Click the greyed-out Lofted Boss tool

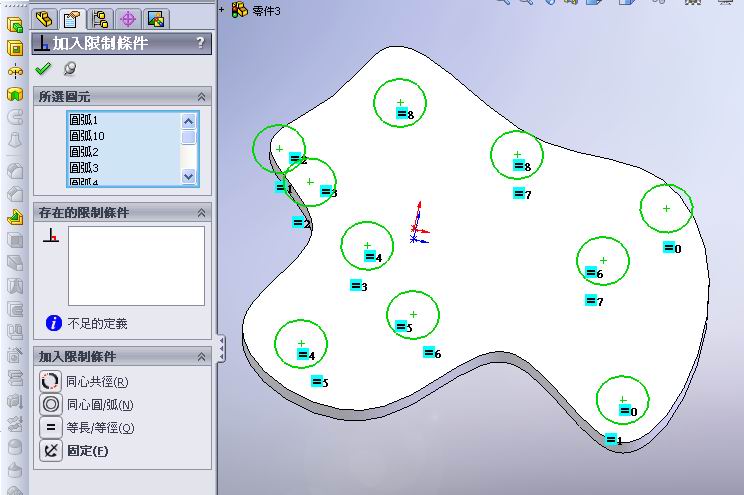[15, 140]
